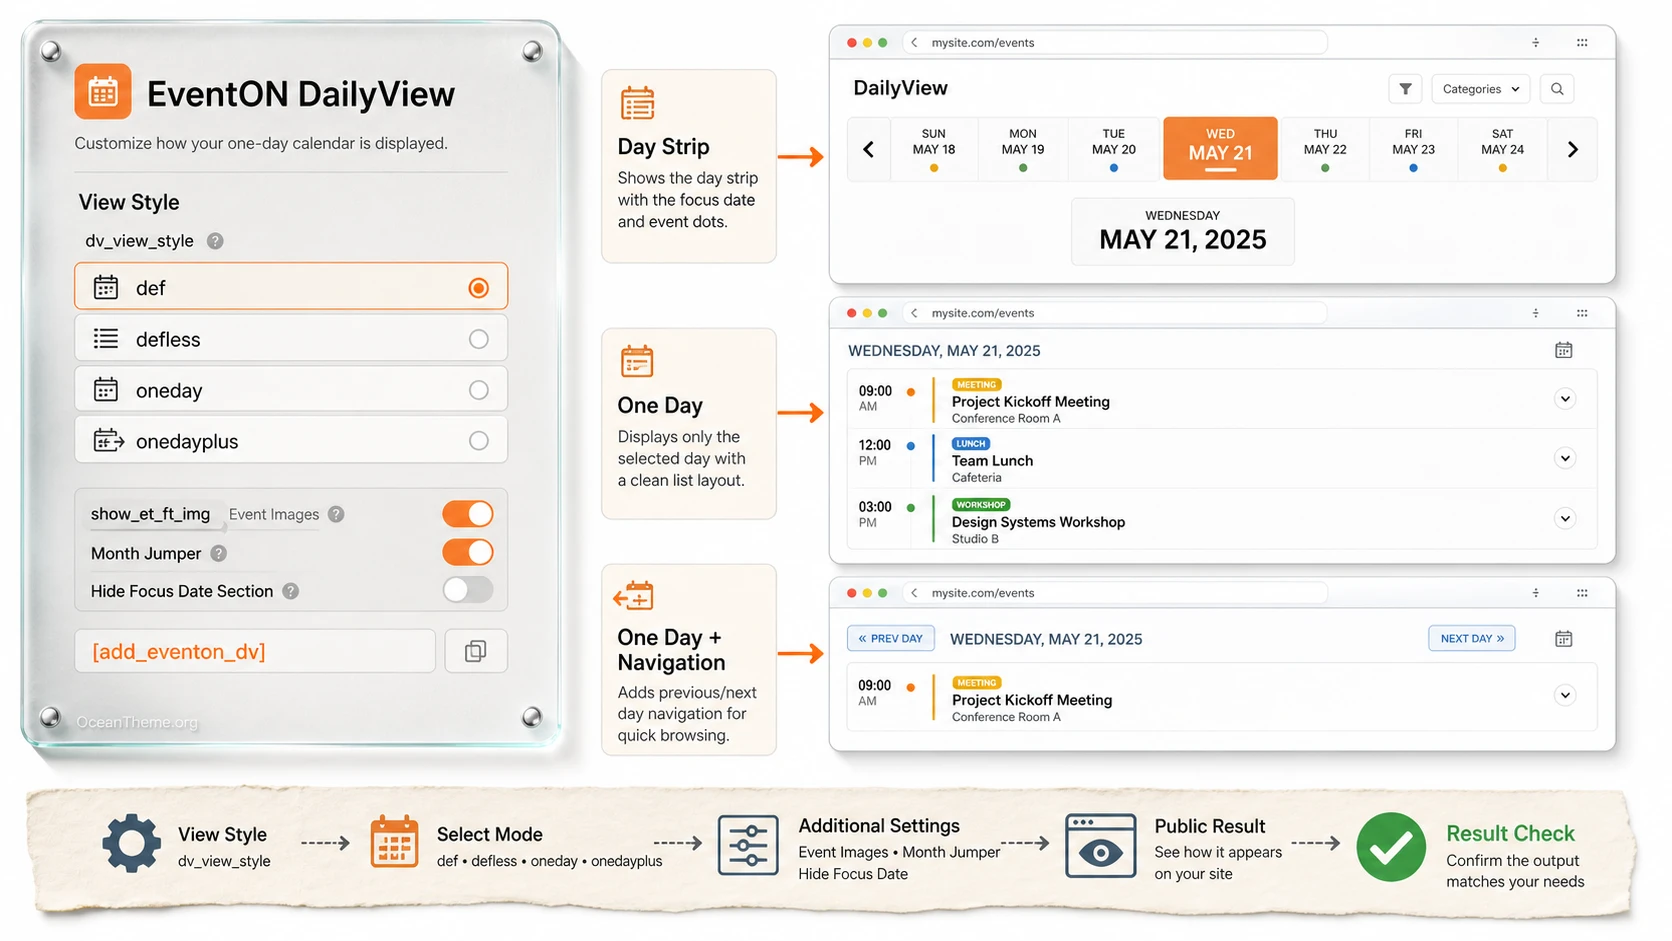Click the Public Result eye icon
Viewport: 1672px width, 941px height.
click(1100, 846)
